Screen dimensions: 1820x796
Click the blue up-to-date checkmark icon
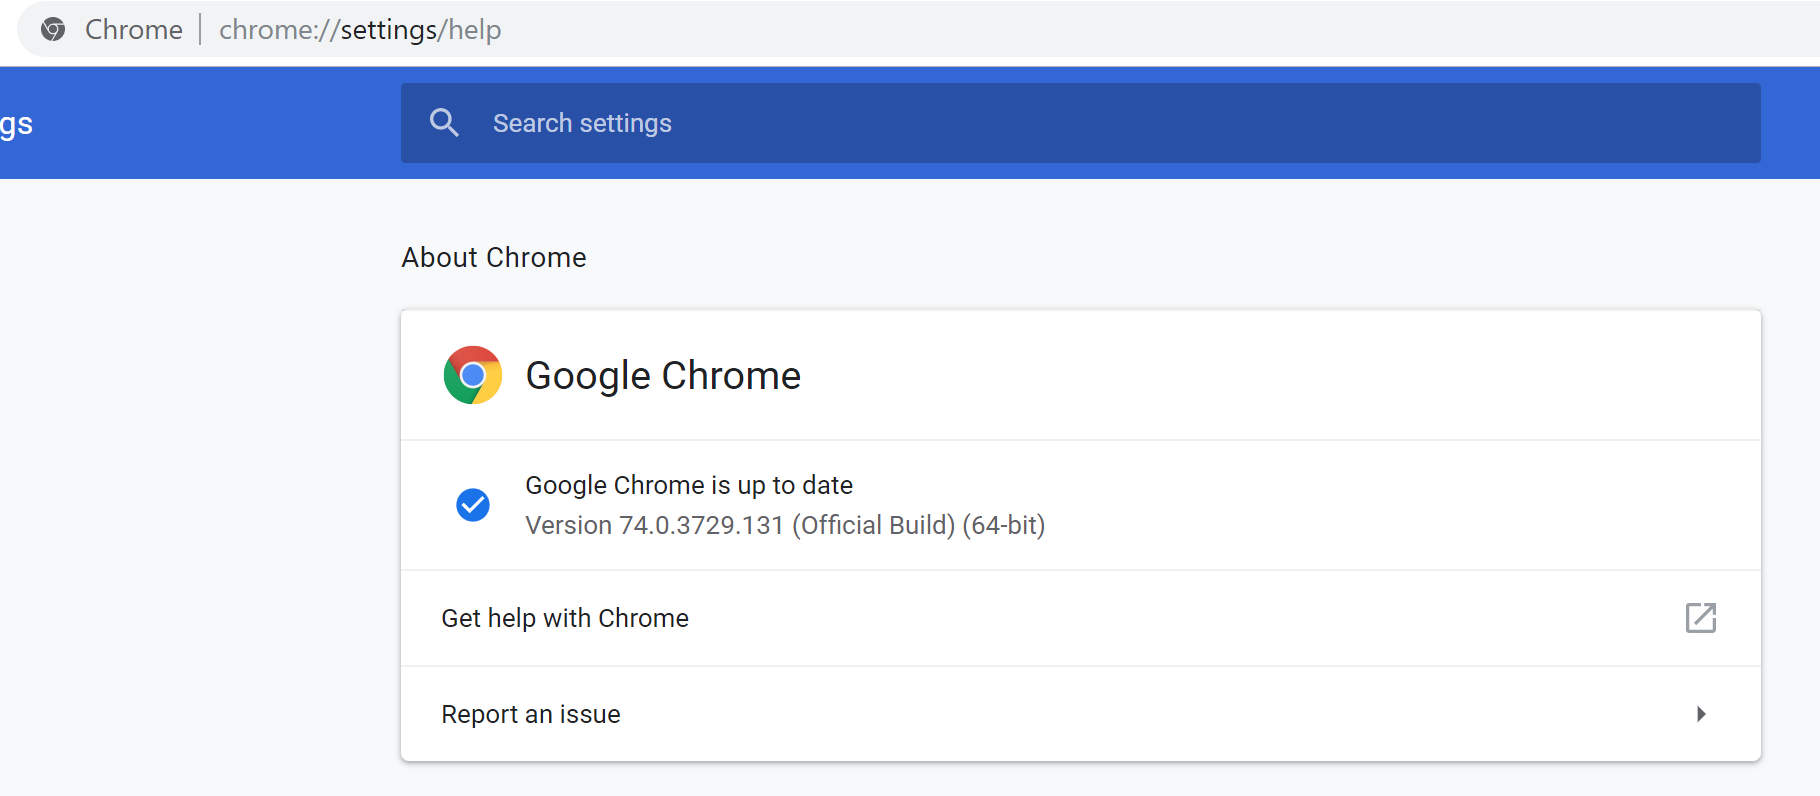(472, 505)
